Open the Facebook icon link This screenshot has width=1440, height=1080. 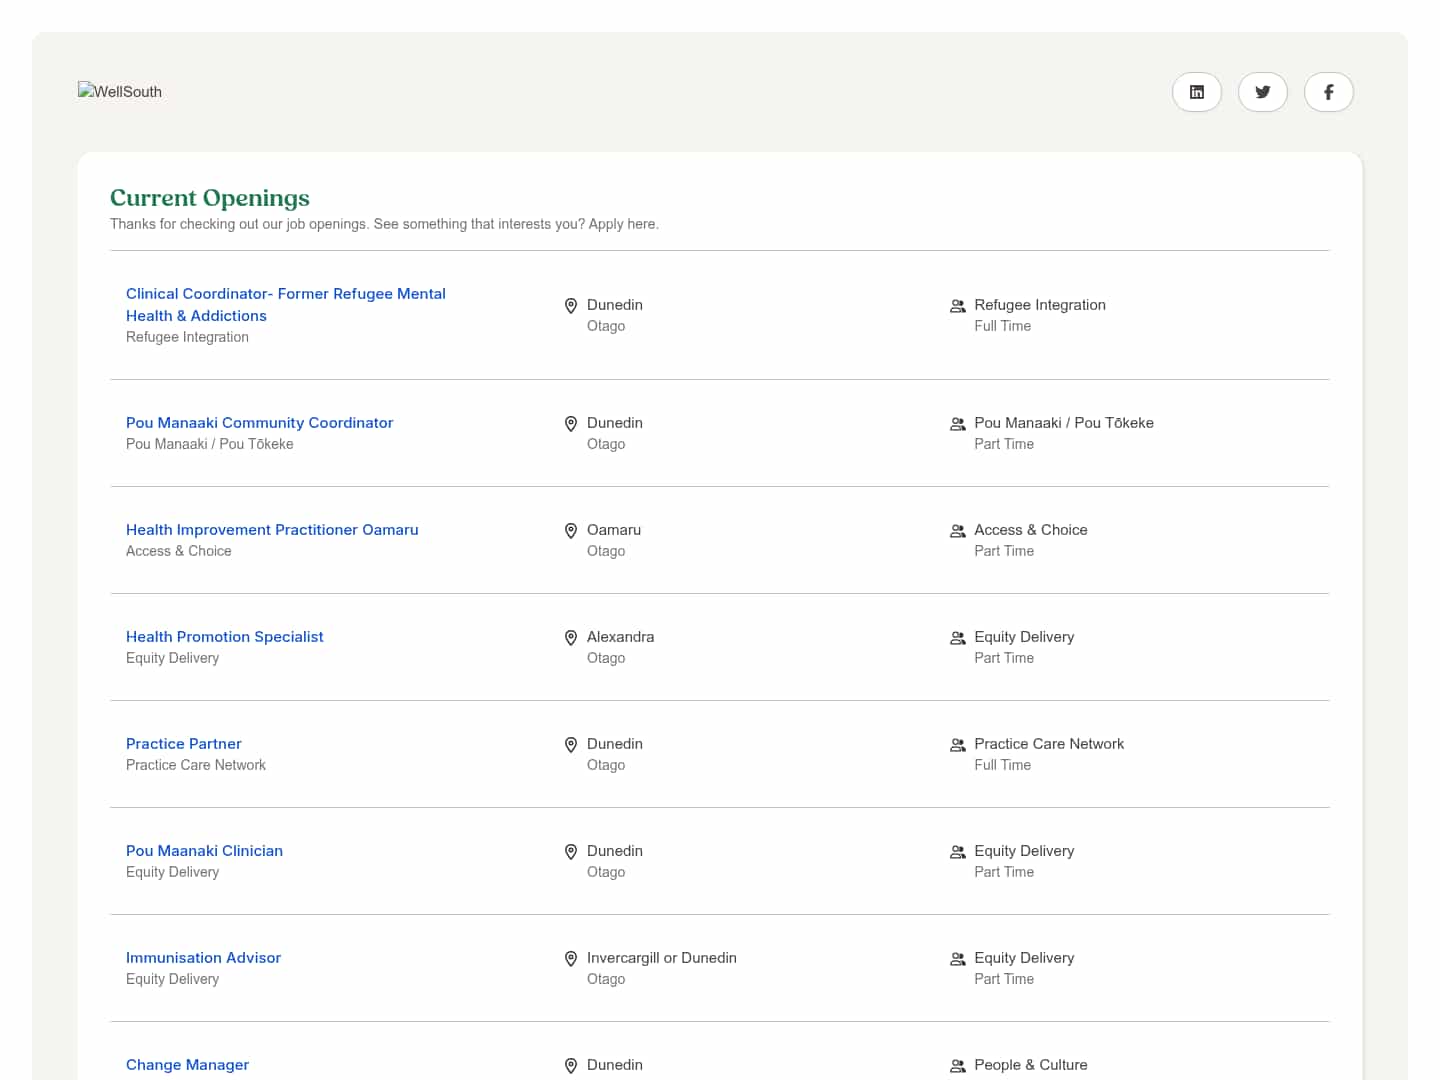1328,92
